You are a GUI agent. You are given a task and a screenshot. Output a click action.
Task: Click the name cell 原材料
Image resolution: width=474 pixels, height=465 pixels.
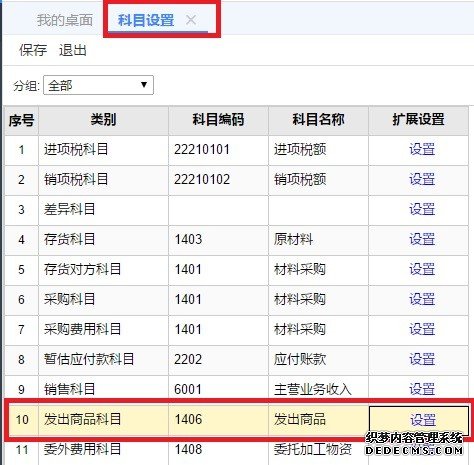click(318, 240)
